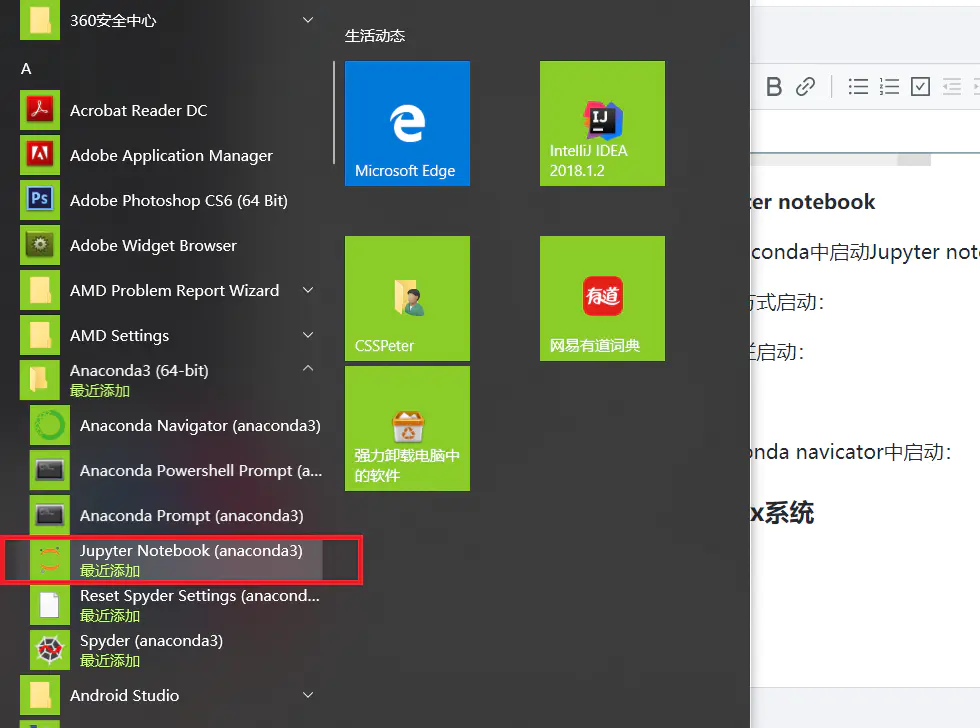Open the 网易有道词典 tile
The image size is (980, 728).
pos(602,298)
